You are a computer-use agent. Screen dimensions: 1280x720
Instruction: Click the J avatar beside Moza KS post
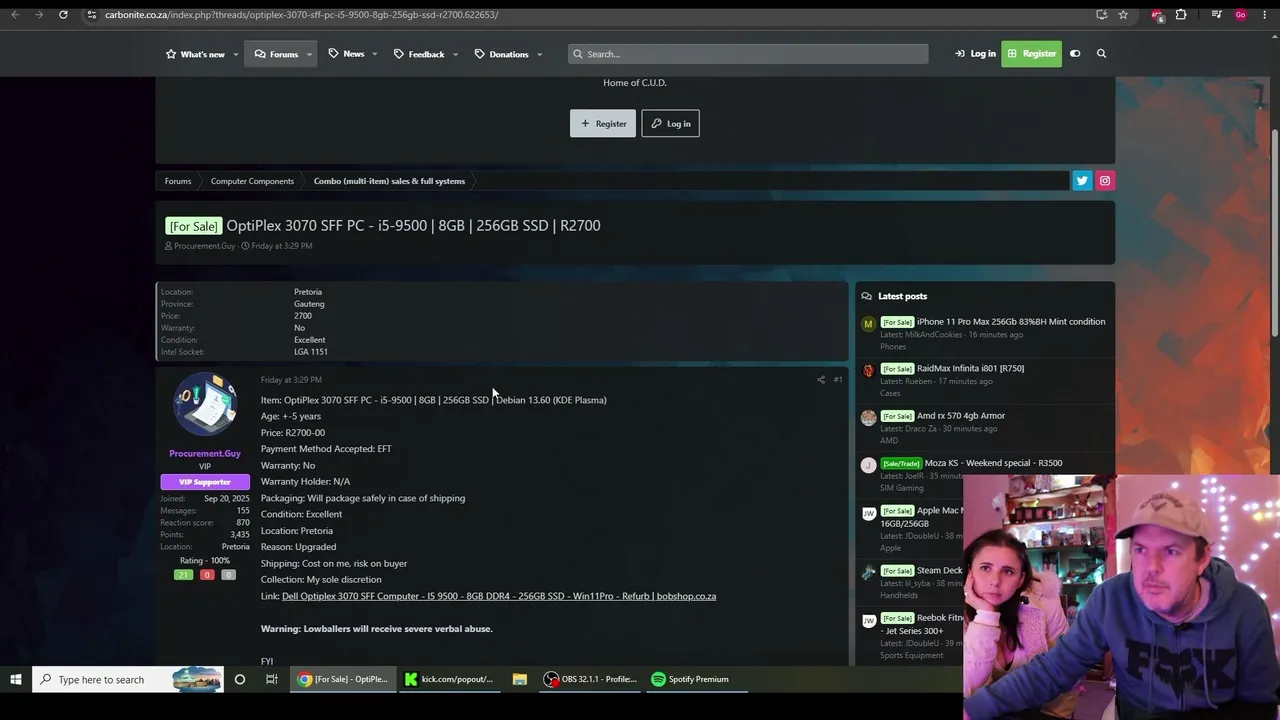(x=868, y=465)
